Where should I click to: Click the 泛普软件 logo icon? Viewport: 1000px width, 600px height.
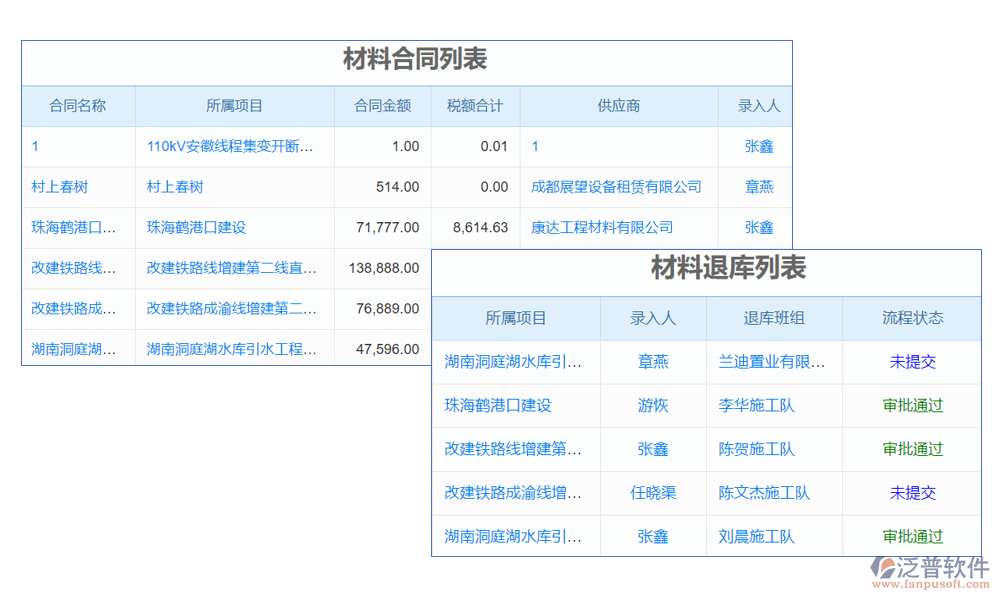click(x=884, y=569)
